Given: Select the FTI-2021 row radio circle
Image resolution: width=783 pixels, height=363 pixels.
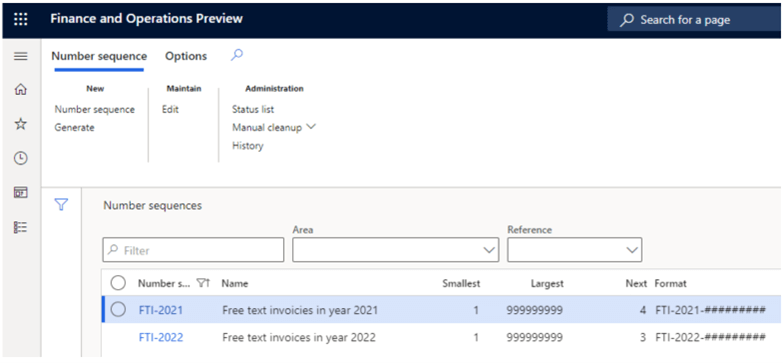Looking at the screenshot, I should 118,310.
